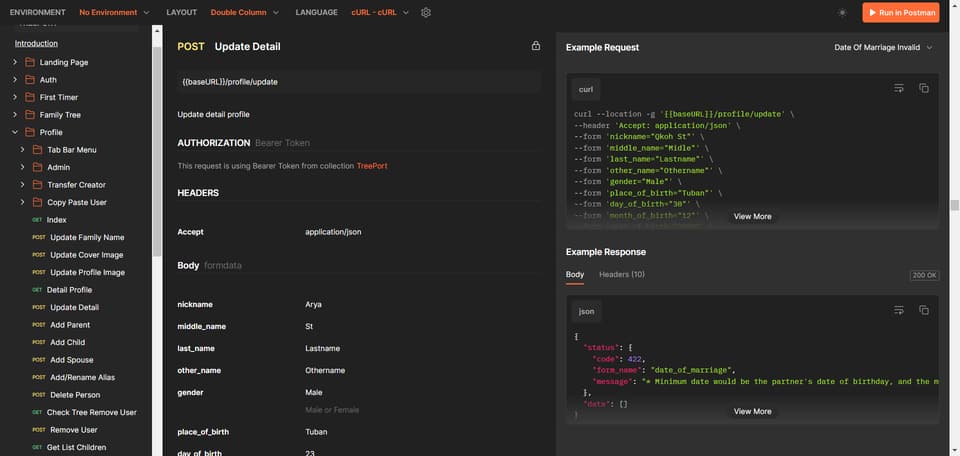Viewport: 960px width, 456px height.
Task: Click Copy Paste User folder icon
Action: coord(37,202)
